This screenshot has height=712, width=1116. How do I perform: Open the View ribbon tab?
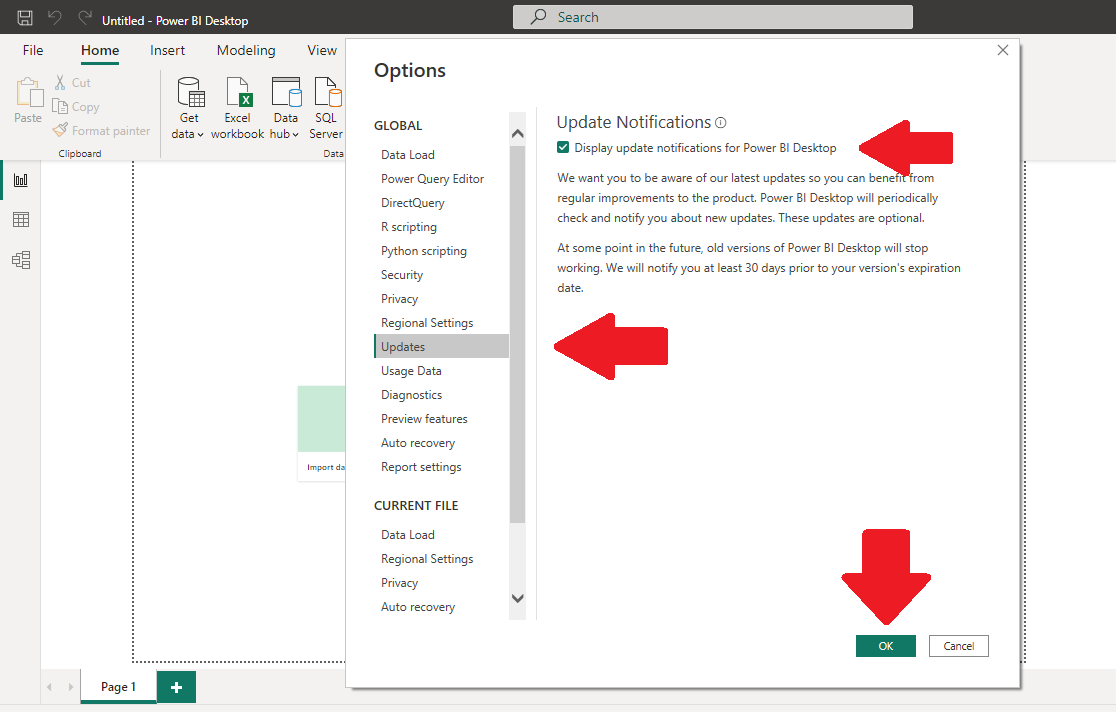322,50
